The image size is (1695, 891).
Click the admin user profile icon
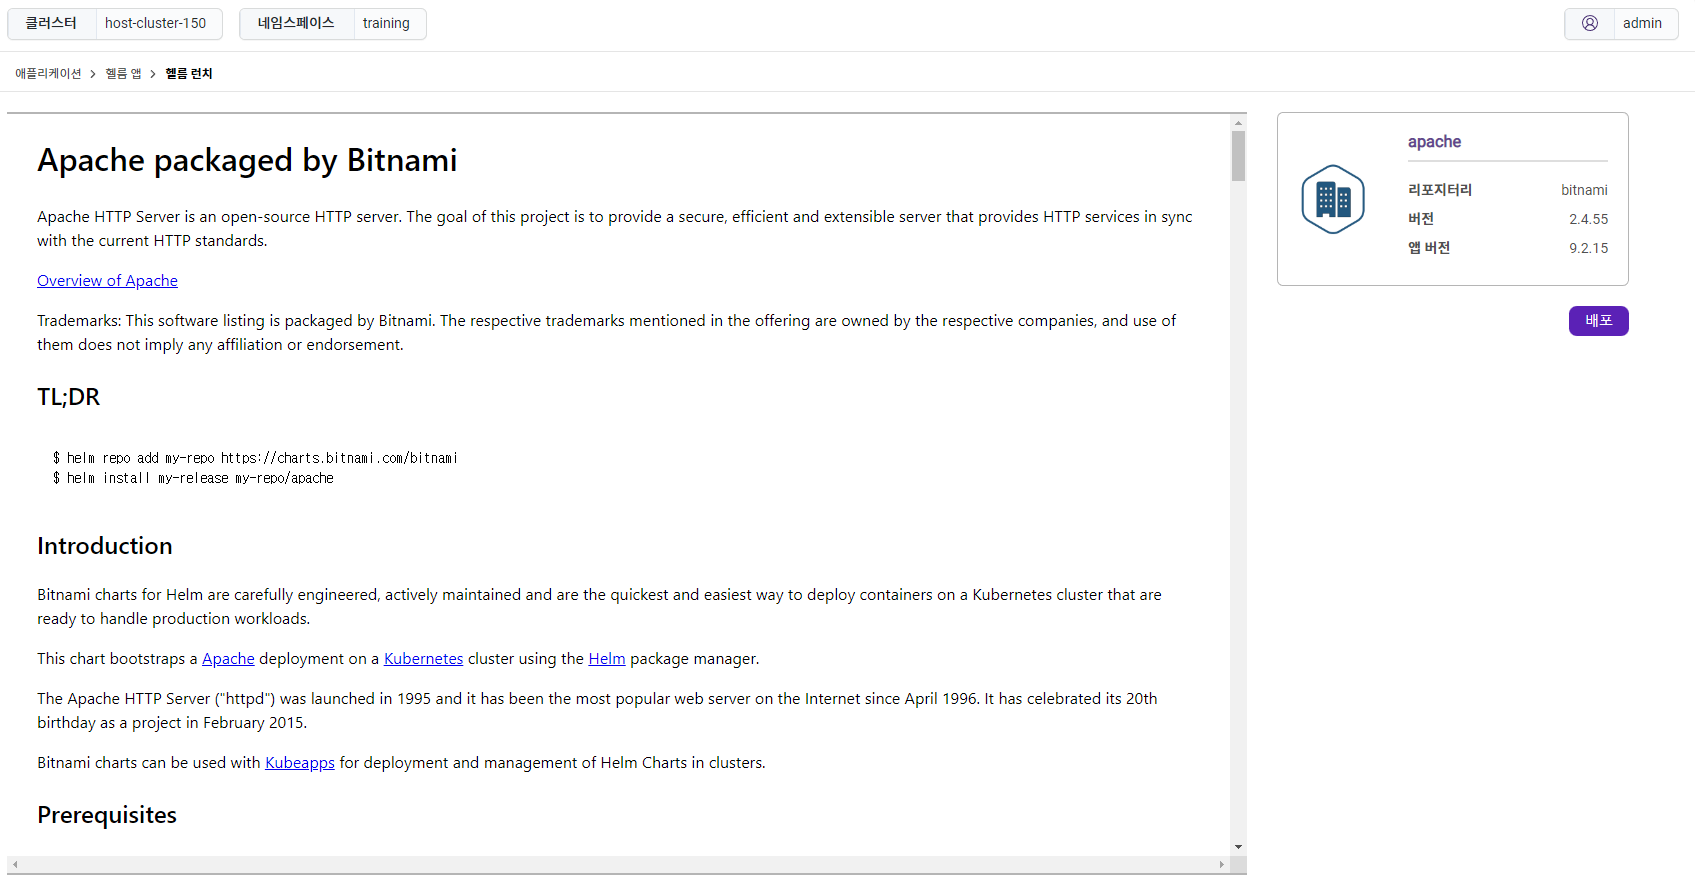tap(1589, 23)
